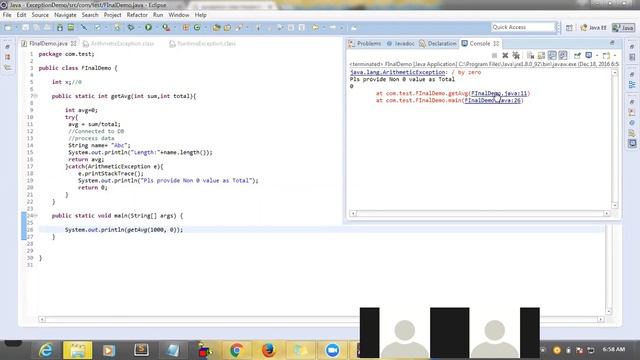640x360 pixels.
Task: Open the Run button dropdown arrow
Action: 156,28
